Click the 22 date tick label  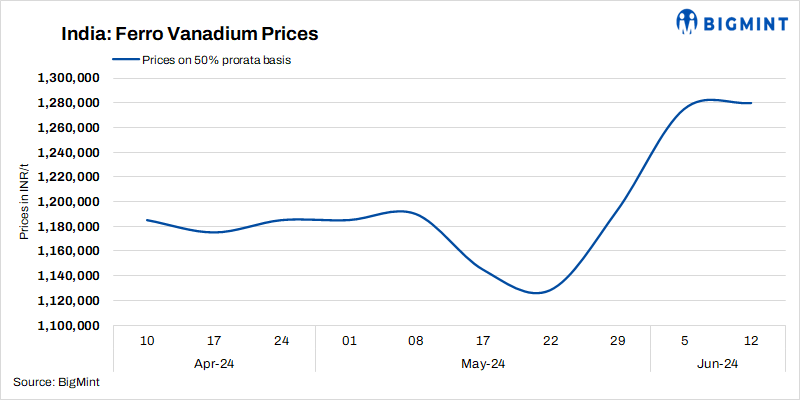click(550, 341)
